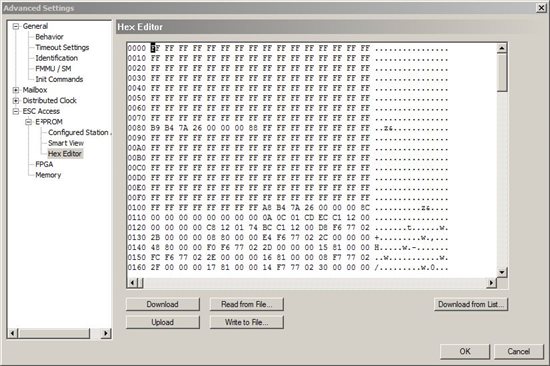Select Hex Editor tree item

65,154
